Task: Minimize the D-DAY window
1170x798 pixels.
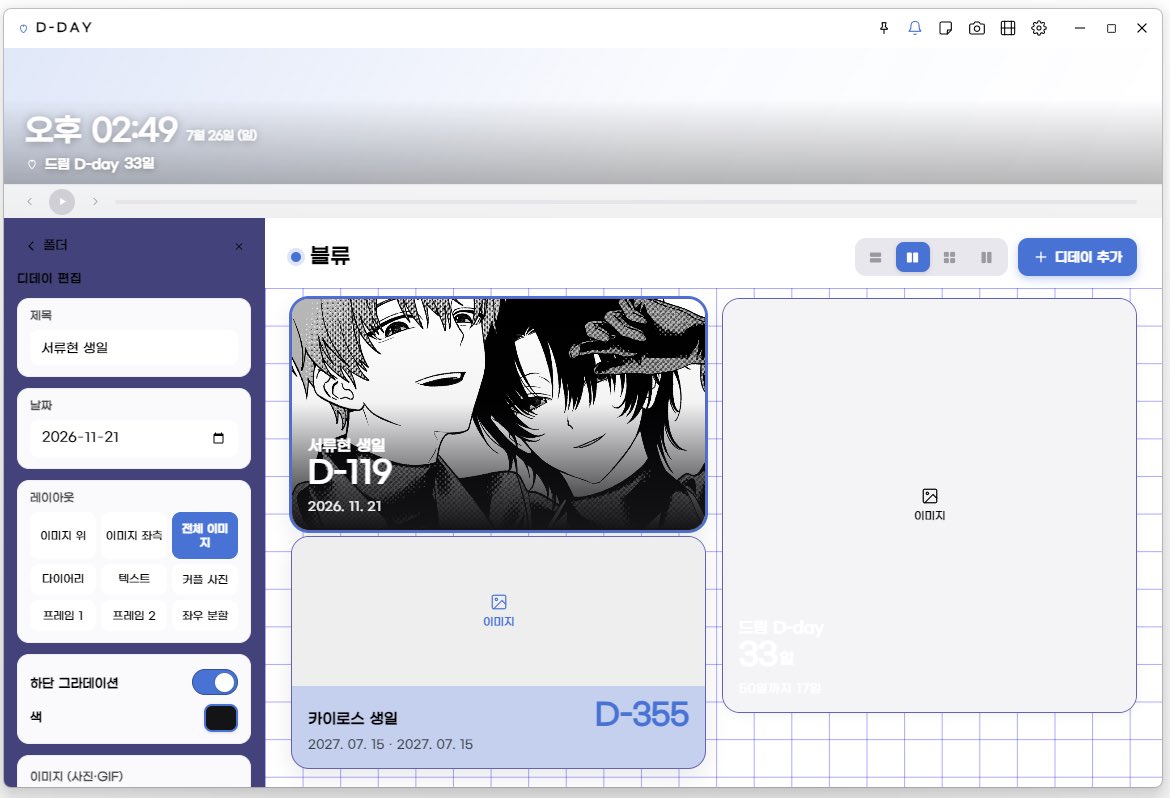Action: [1080, 28]
